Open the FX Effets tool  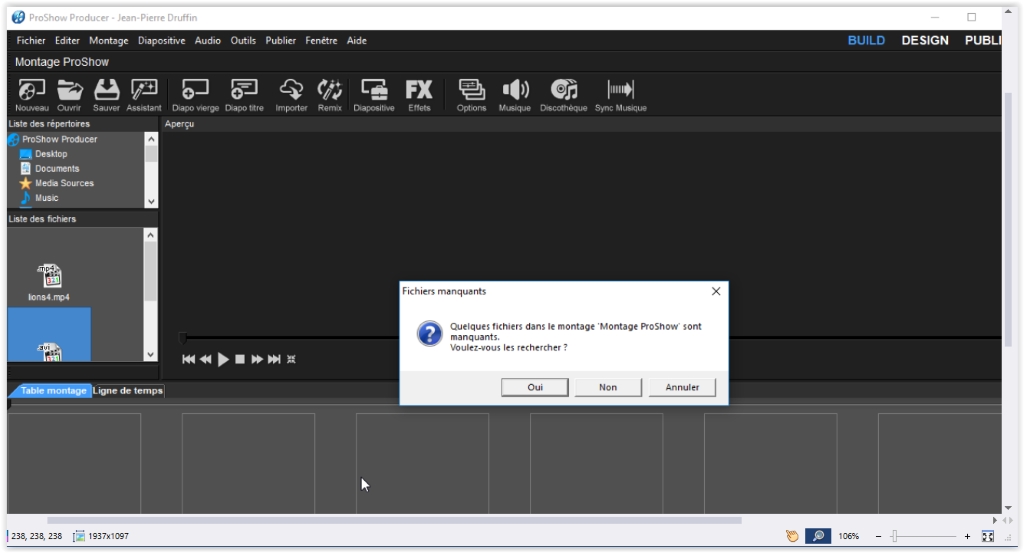pyautogui.click(x=419, y=95)
